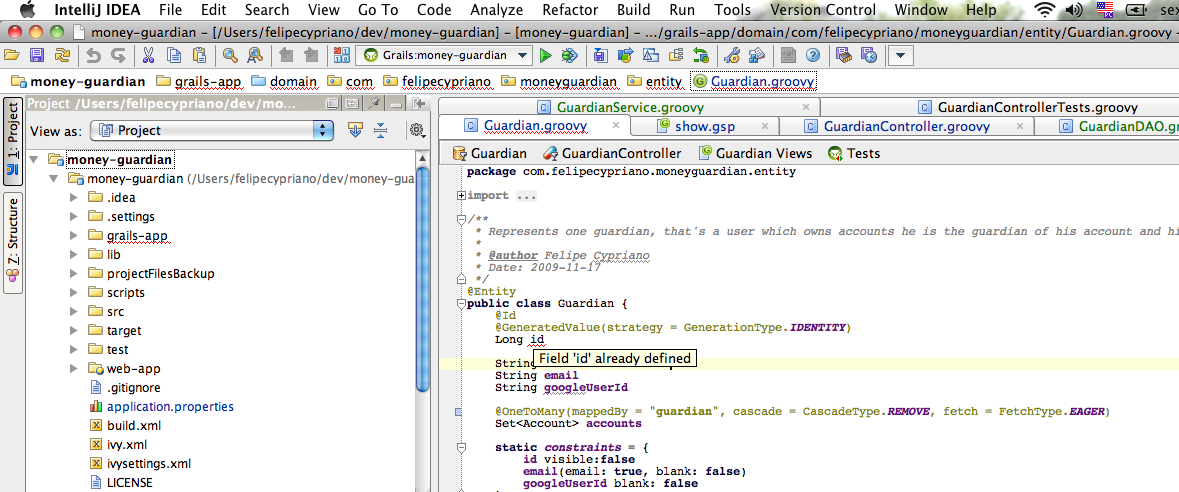The image size is (1179, 492).
Task: Click the Rollback green arrow icon
Action: (x=701, y=55)
